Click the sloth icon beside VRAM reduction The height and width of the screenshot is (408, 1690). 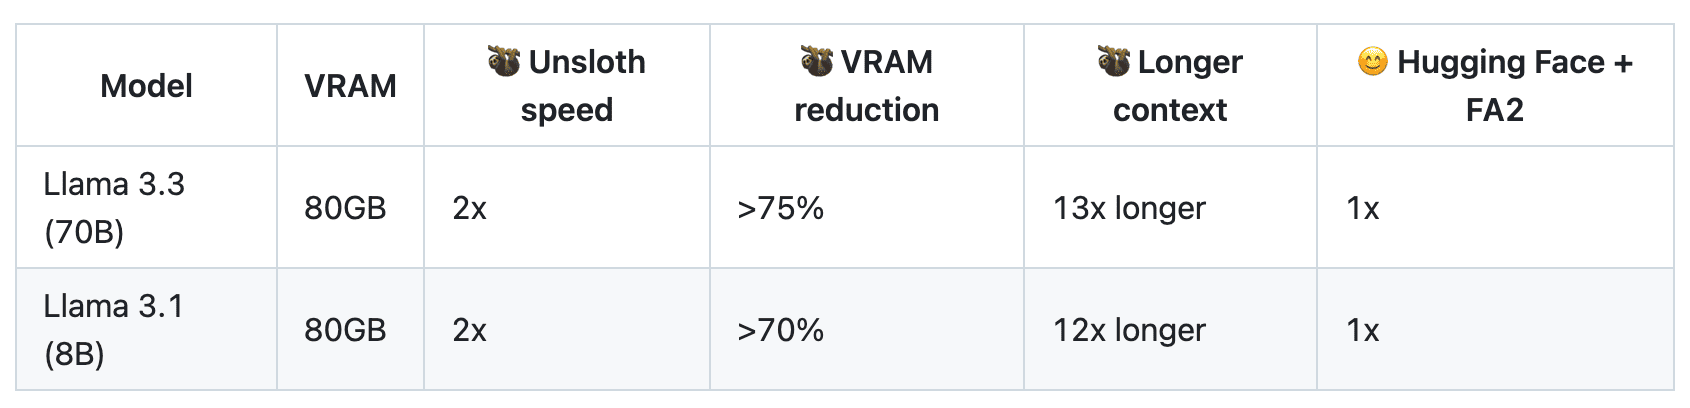tap(817, 62)
